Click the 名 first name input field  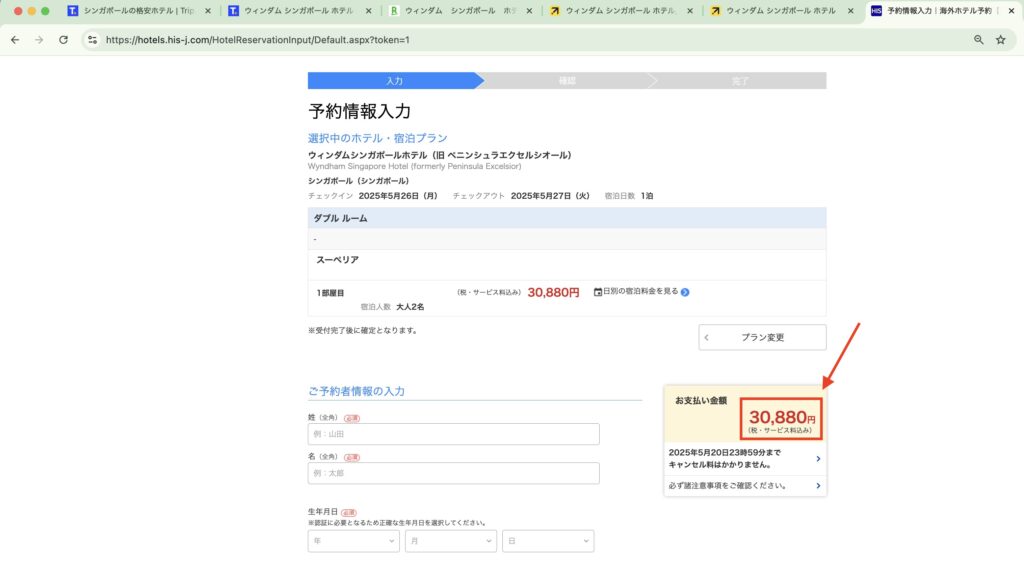(x=453, y=473)
